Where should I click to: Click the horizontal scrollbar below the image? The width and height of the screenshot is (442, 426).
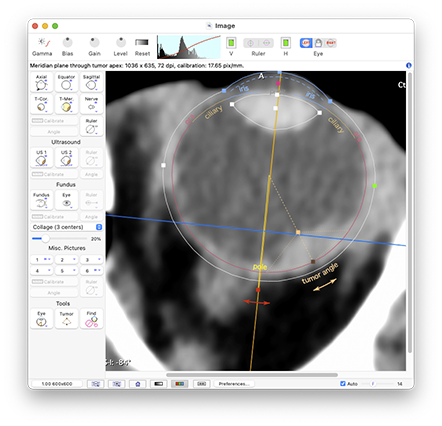252,375
